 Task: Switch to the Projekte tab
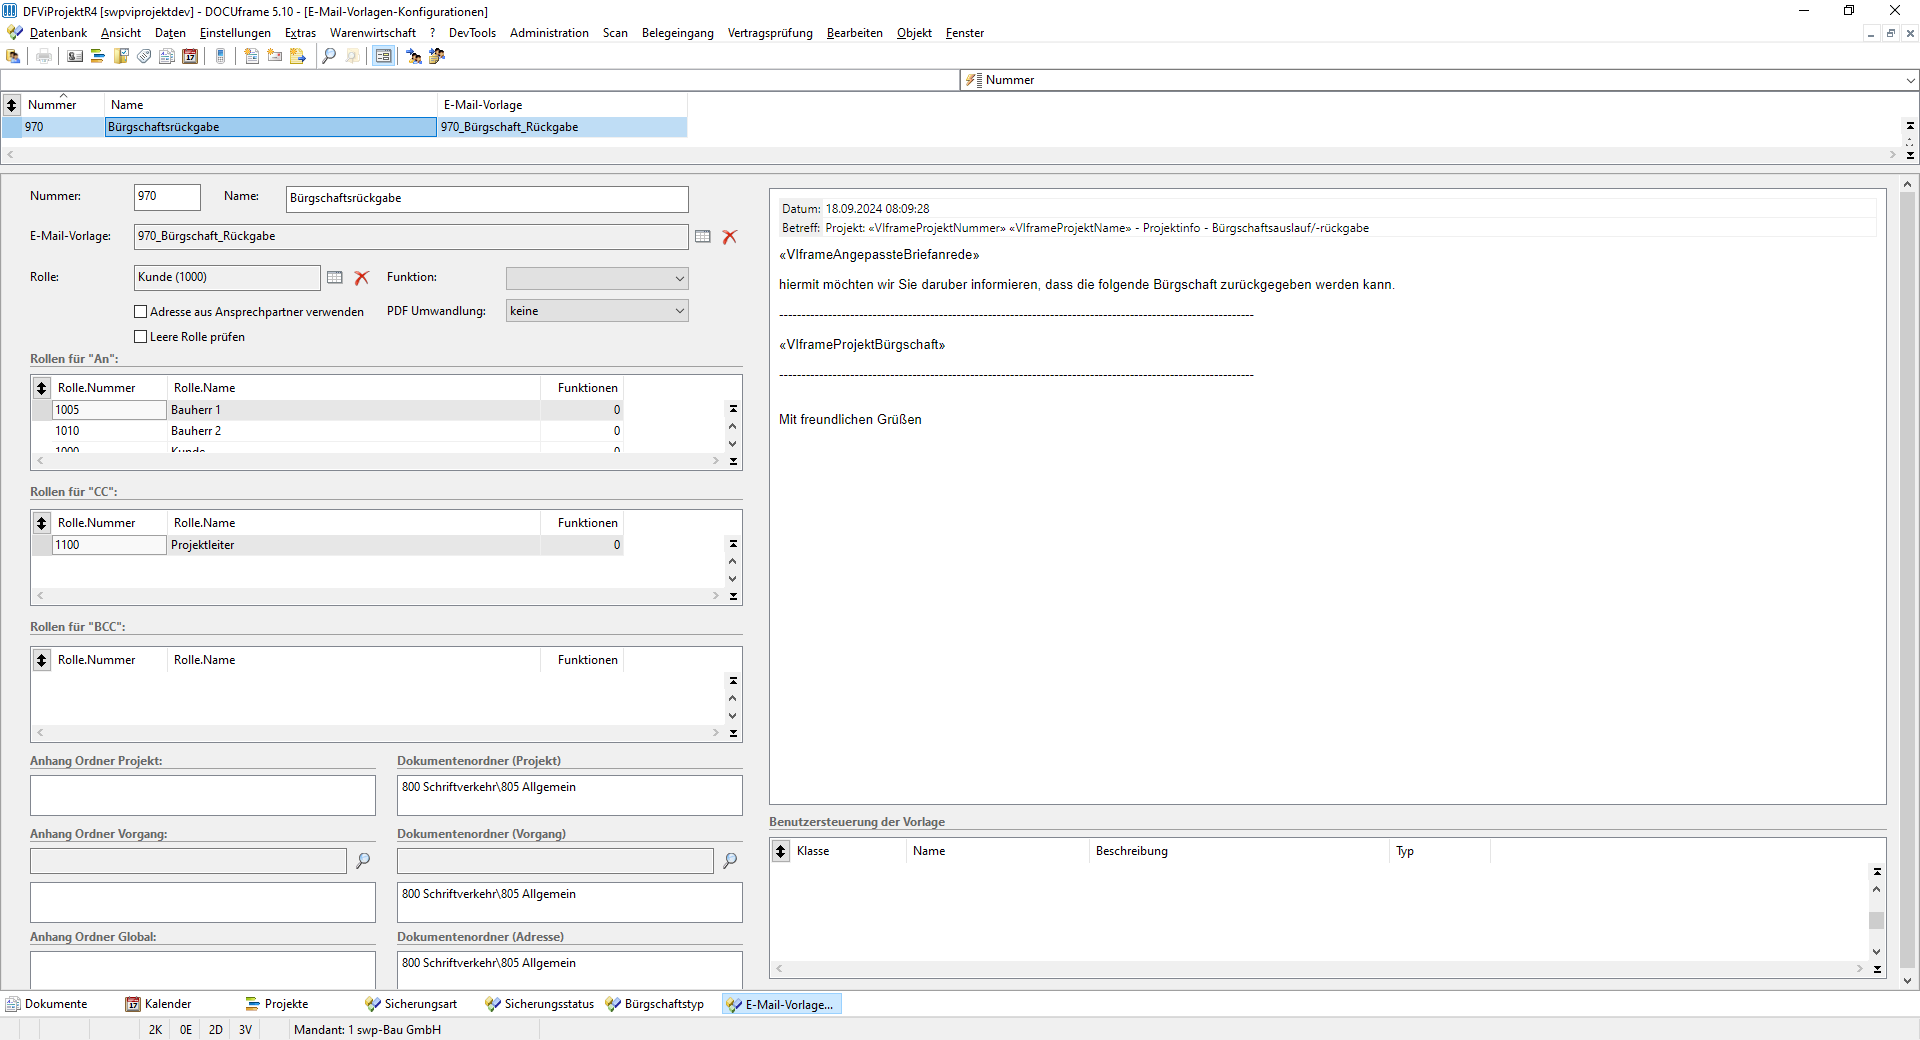pos(277,1004)
